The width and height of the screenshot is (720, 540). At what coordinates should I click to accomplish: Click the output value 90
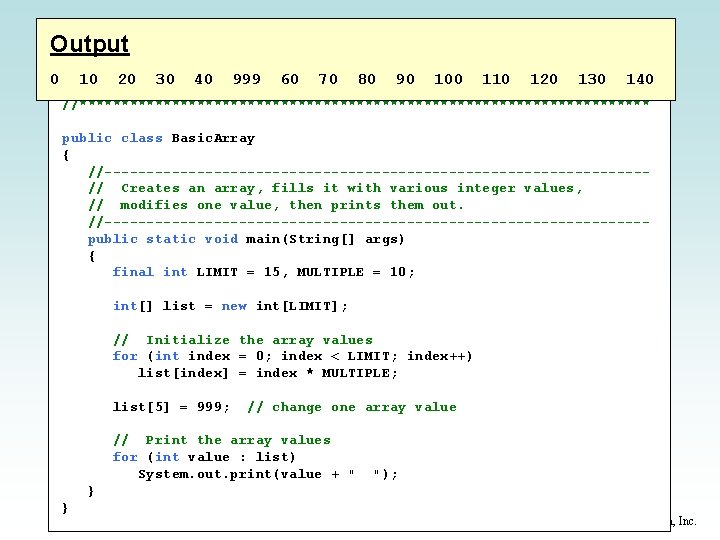click(405, 79)
